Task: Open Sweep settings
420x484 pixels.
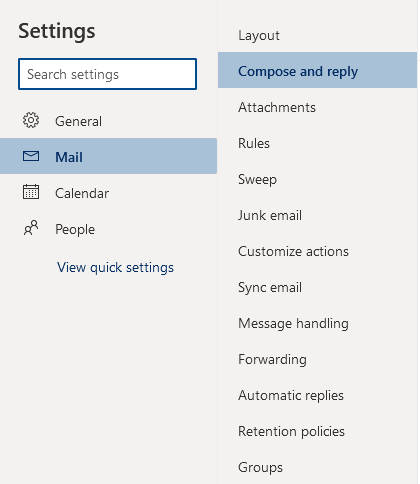Action: pyautogui.click(x=317, y=179)
